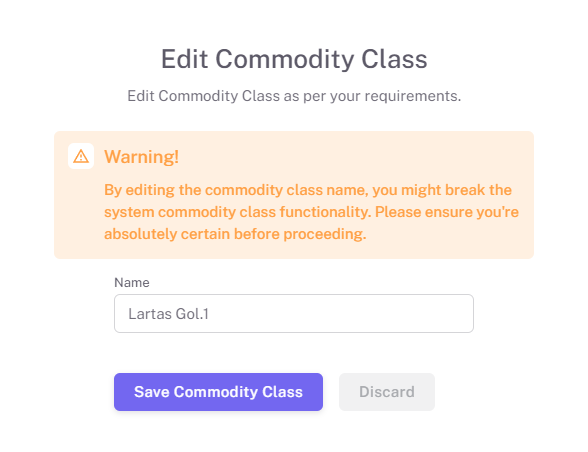Image resolution: width=588 pixels, height=452 pixels.
Task: Click the Name field label
Action: 132,282
